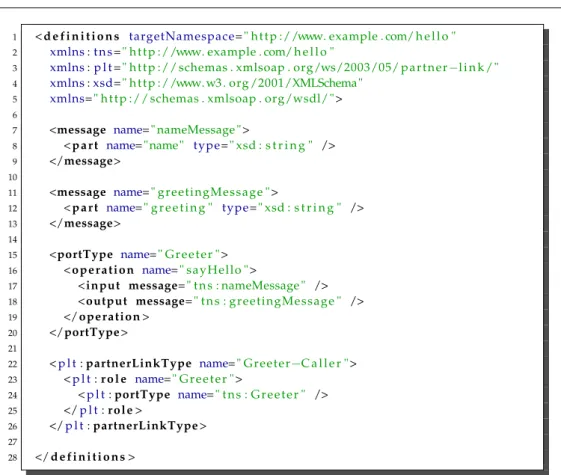Click type="xsd:string" on line 8

(253, 146)
